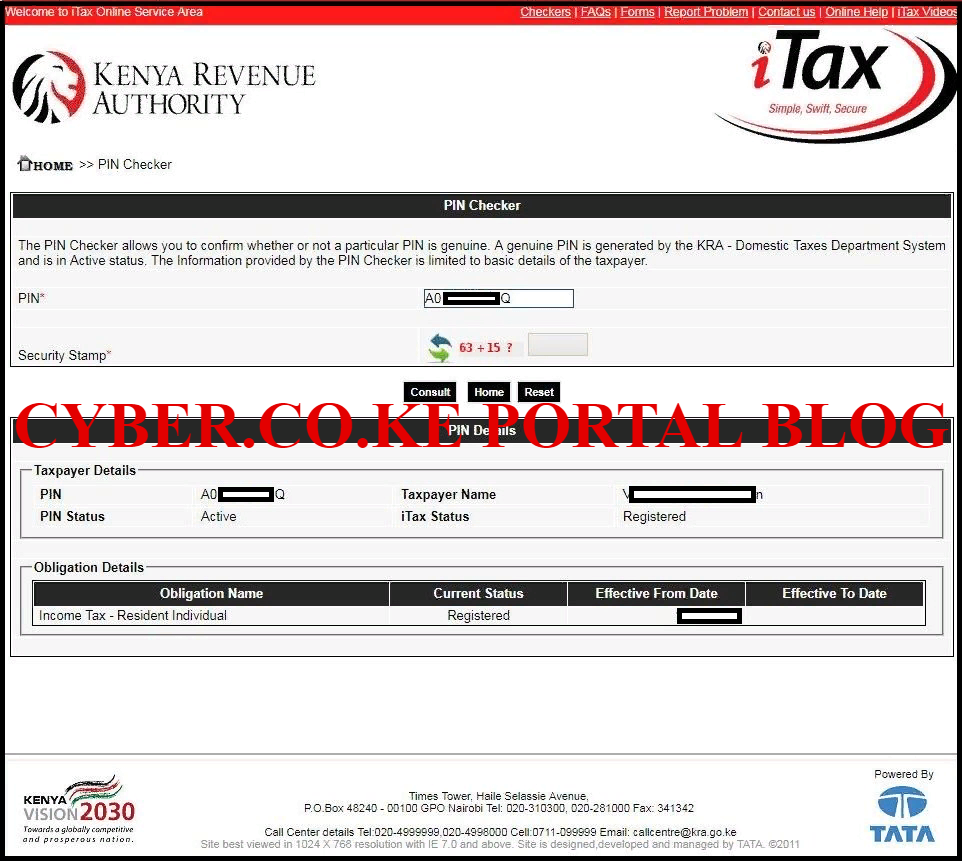Click the black Home button below form

click(488, 392)
